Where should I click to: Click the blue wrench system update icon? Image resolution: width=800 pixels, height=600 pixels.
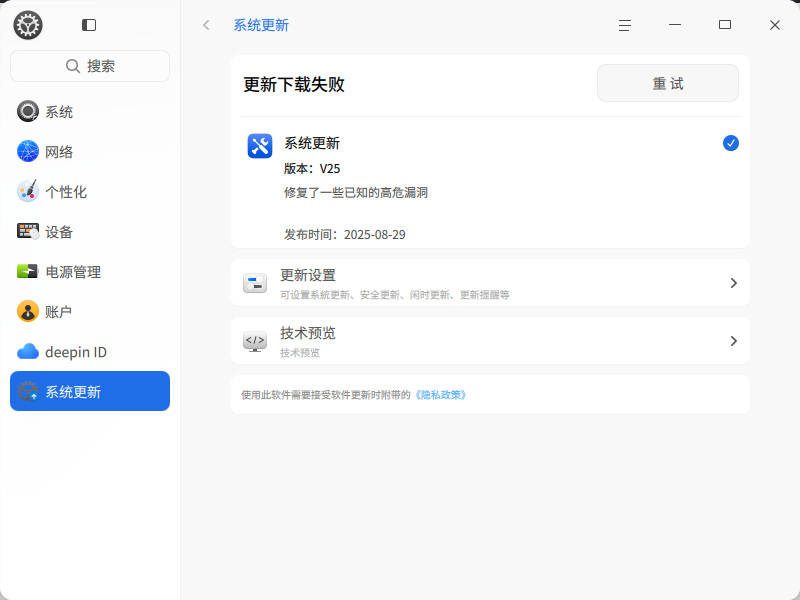260,146
